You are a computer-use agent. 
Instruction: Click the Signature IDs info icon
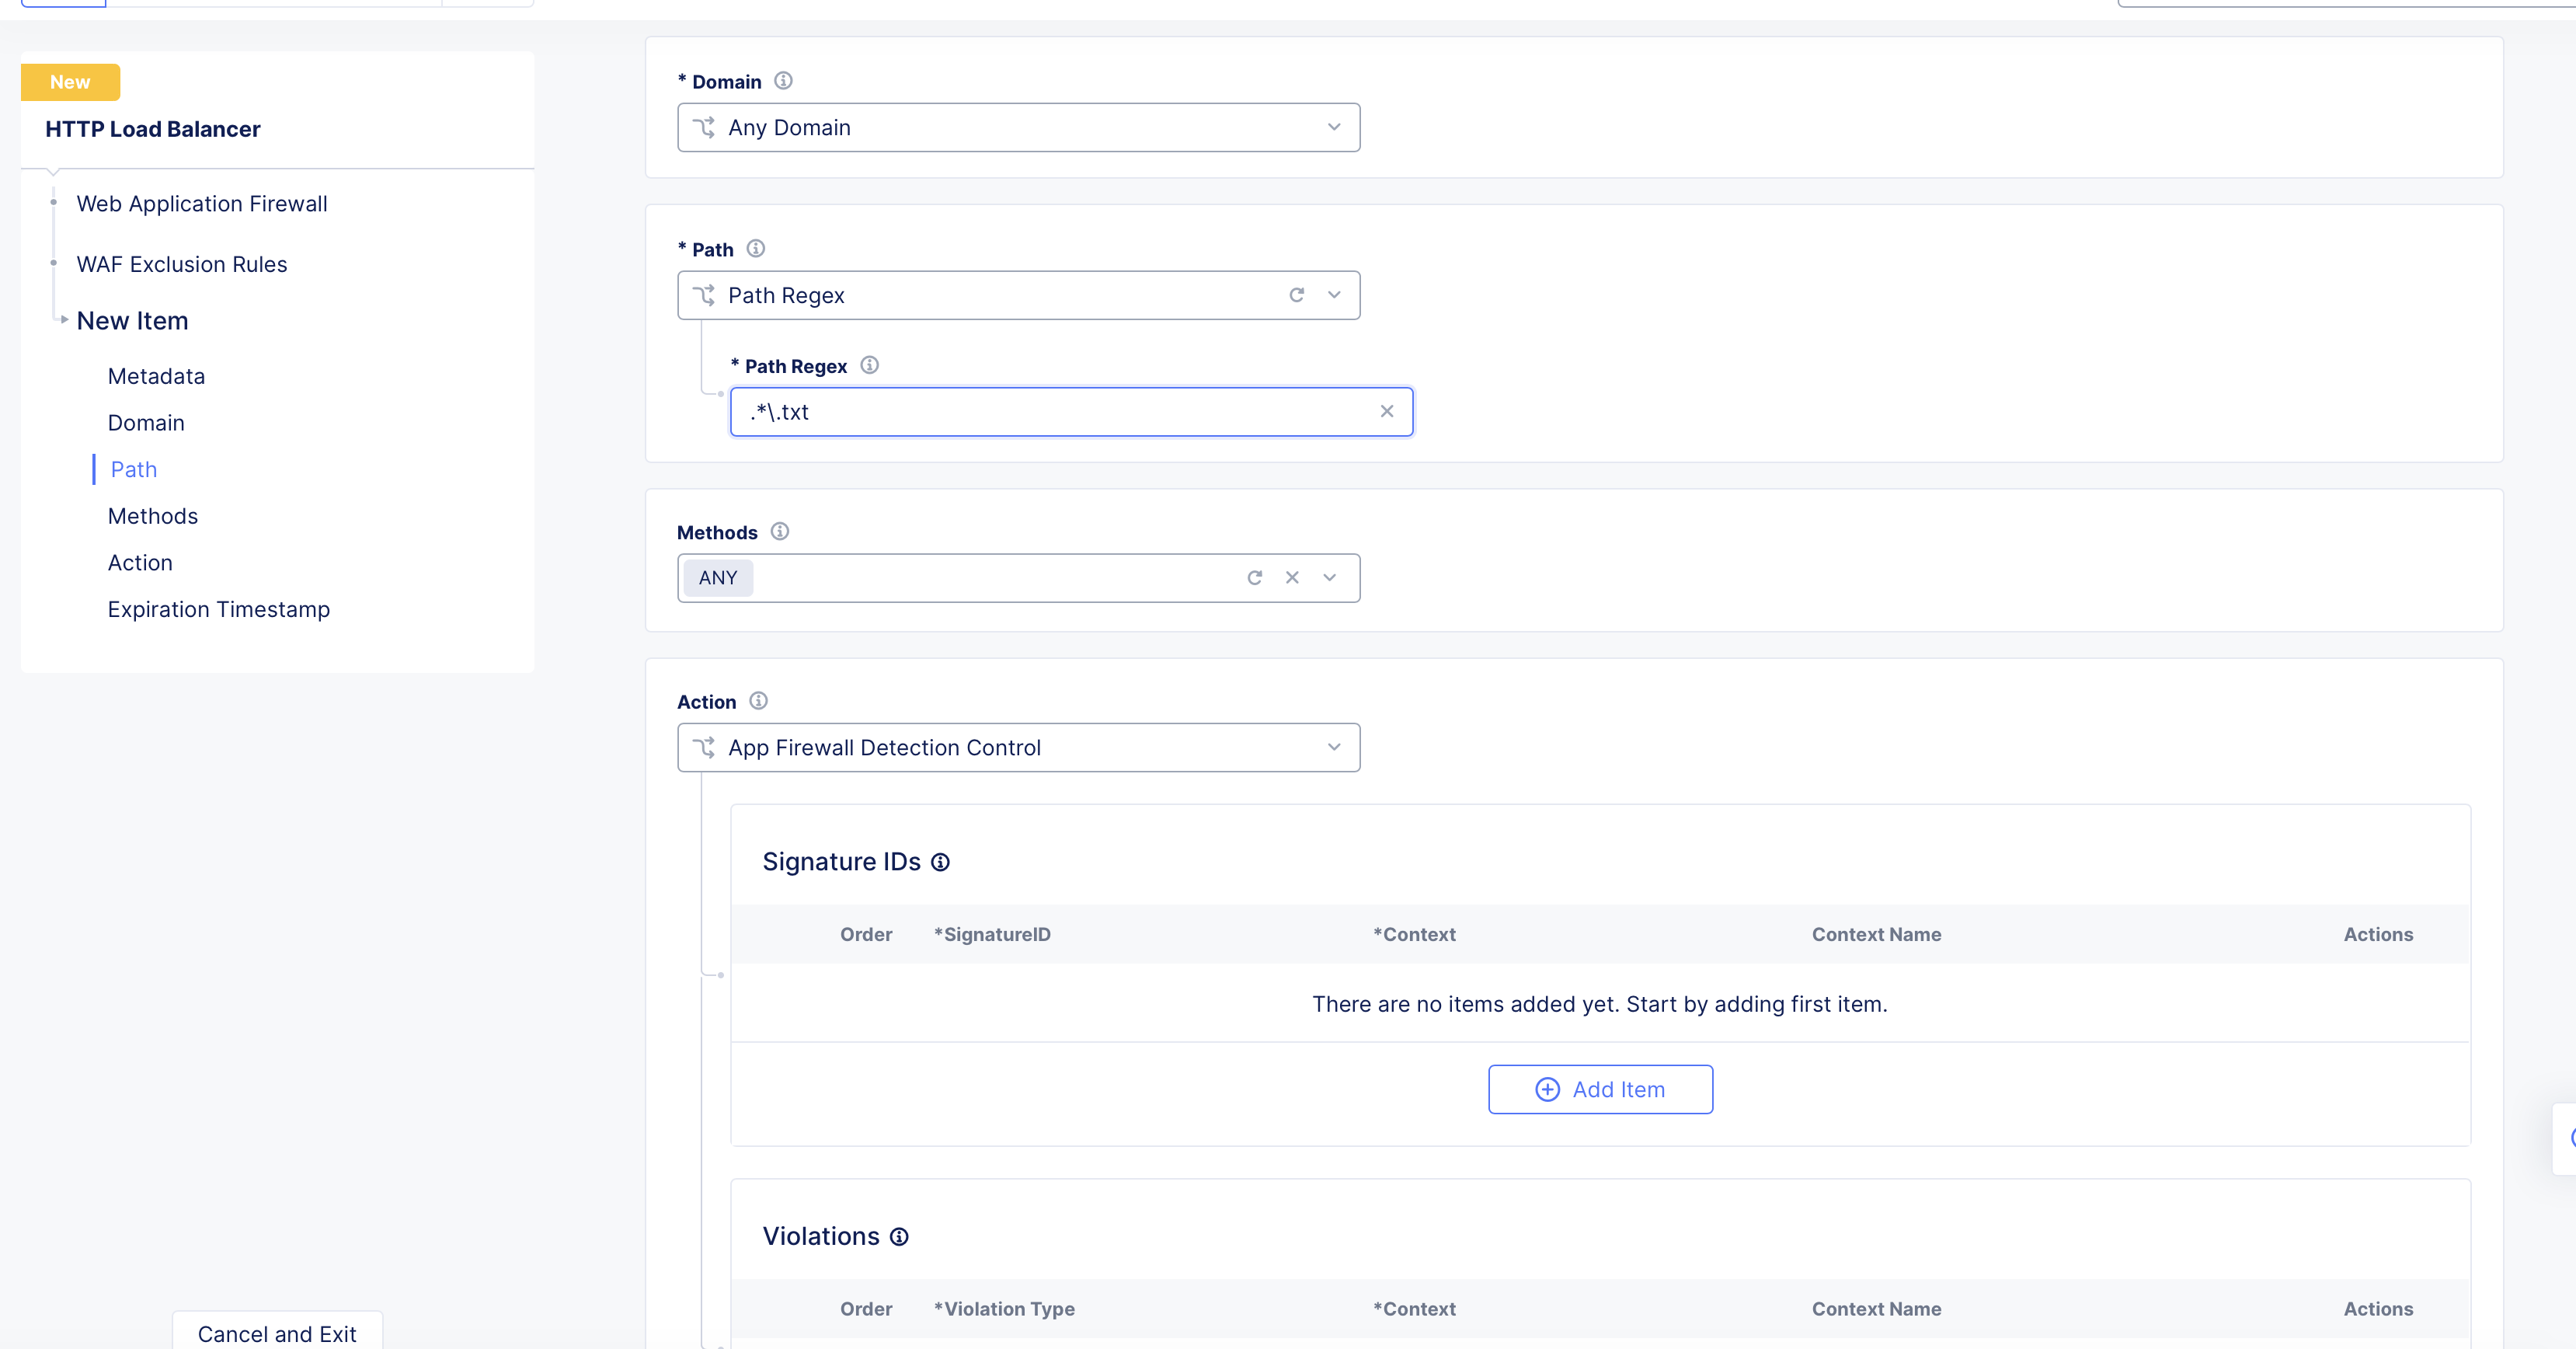coord(940,862)
